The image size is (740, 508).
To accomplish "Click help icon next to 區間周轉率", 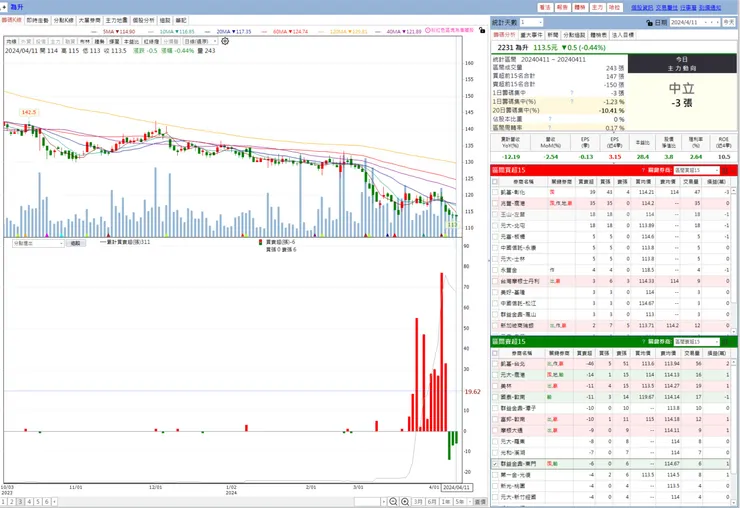I will tap(550, 127).
